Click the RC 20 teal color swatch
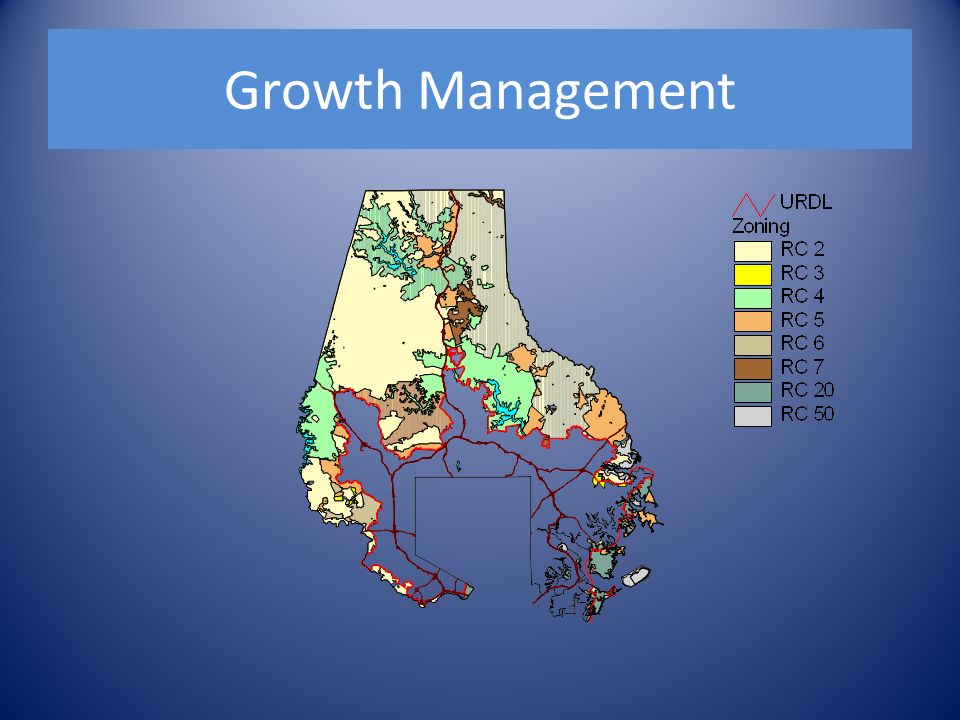Viewport: 960px width, 720px height. 752,392
